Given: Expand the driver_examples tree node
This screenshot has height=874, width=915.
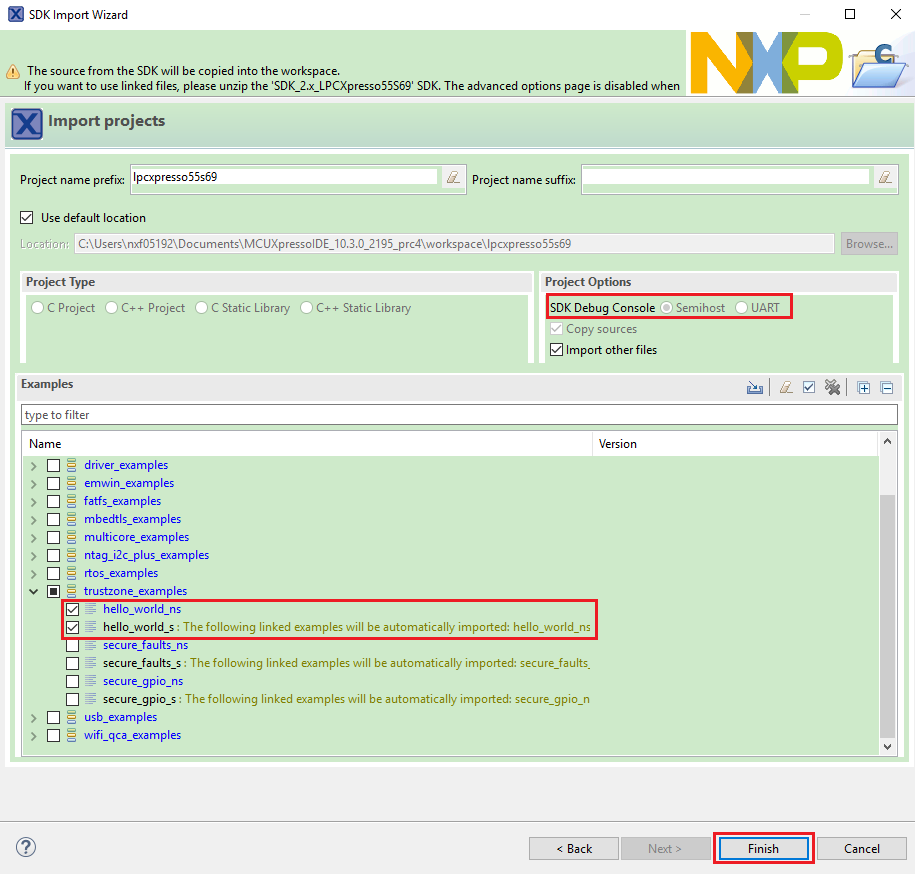Looking at the screenshot, I should pyautogui.click(x=34, y=465).
